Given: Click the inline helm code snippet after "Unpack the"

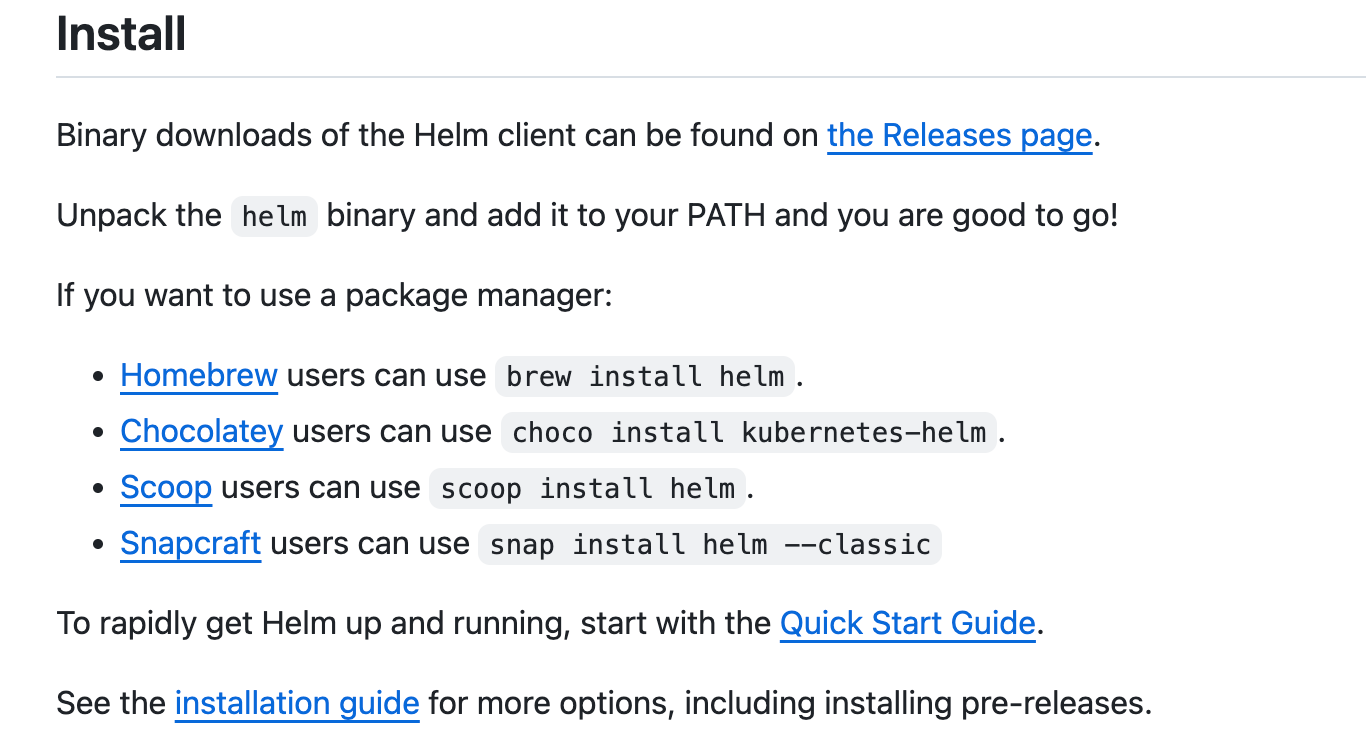Looking at the screenshot, I should pos(274,216).
